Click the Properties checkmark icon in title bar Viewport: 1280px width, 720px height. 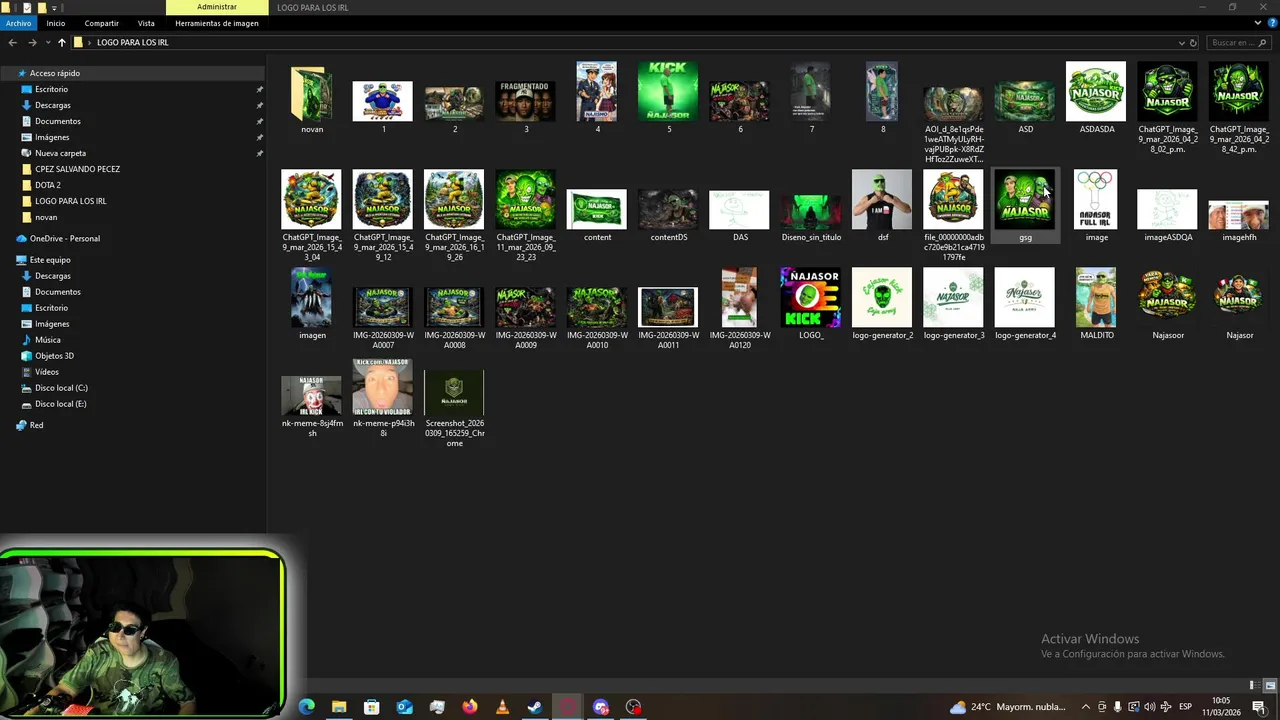pos(27,7)
